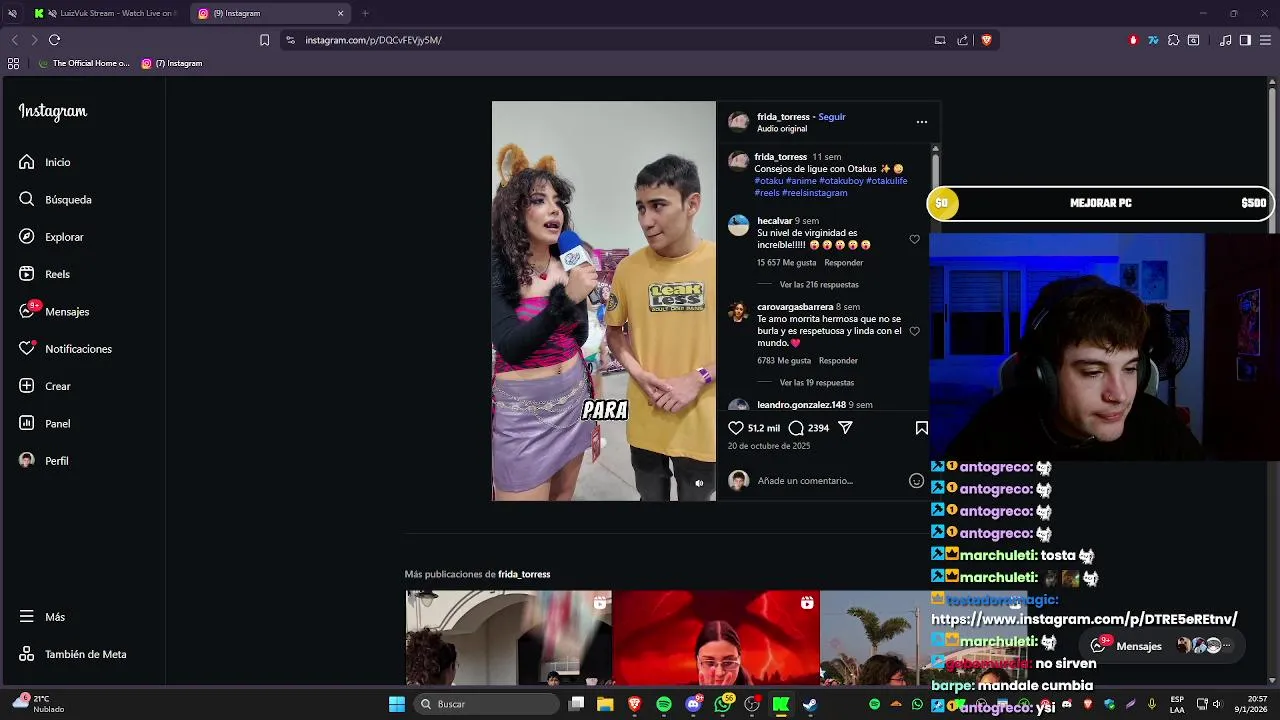The image size is (1280, 720).
Task: Go back in browser history
Action: (x=14, y=40)
